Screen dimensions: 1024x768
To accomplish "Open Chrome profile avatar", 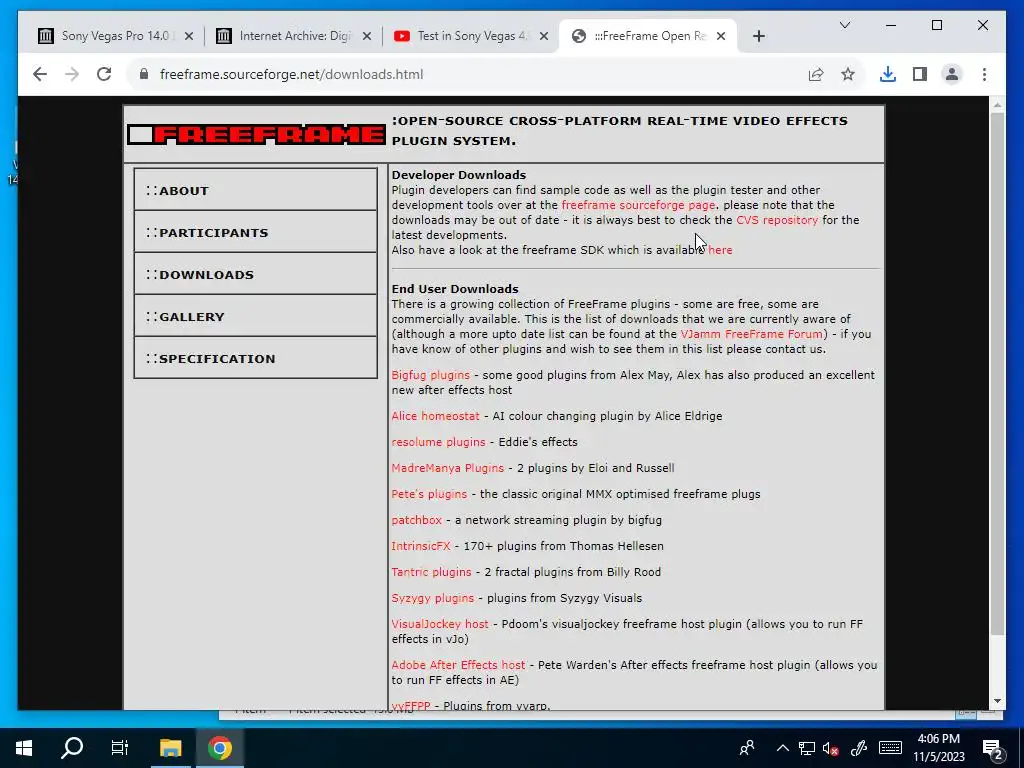I will pyautogui.click(x=952, y=74).
